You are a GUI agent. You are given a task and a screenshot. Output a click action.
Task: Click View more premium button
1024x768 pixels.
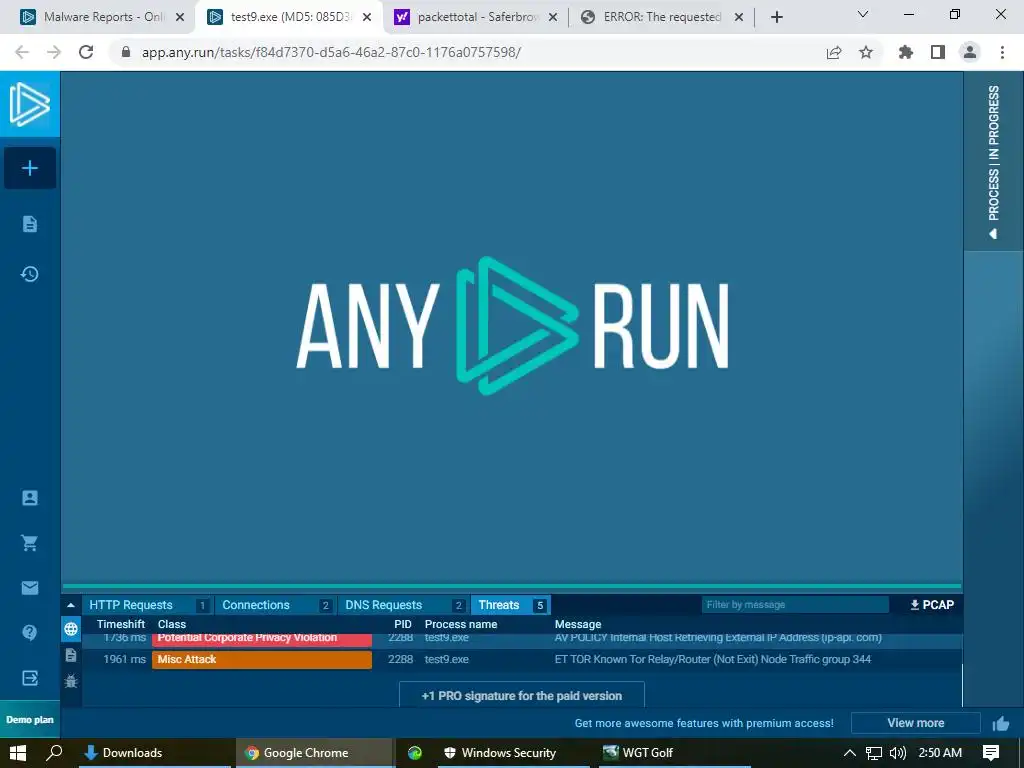[x=916, y=723]
